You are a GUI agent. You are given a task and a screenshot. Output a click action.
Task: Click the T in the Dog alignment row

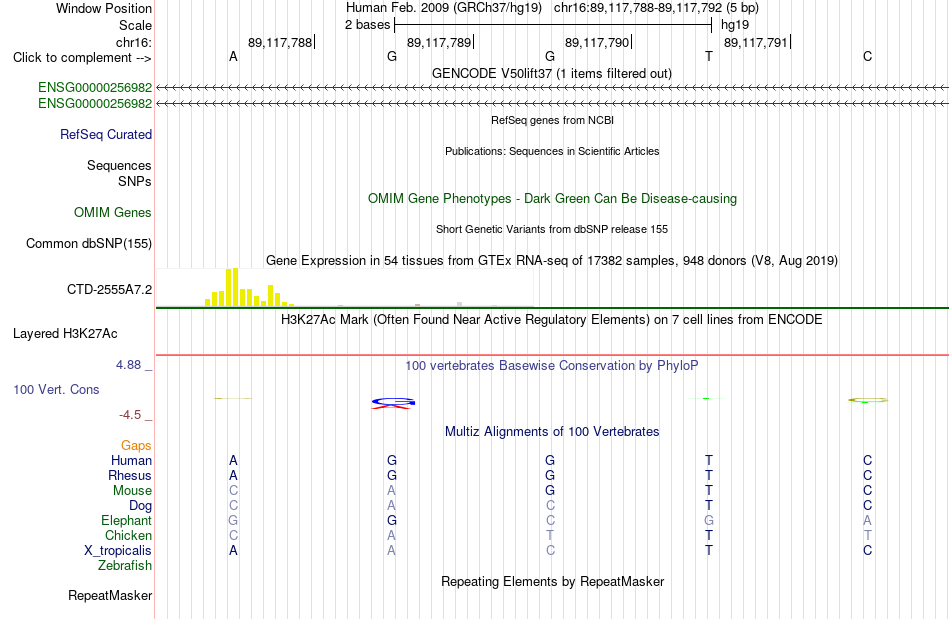tap(709, 506)
